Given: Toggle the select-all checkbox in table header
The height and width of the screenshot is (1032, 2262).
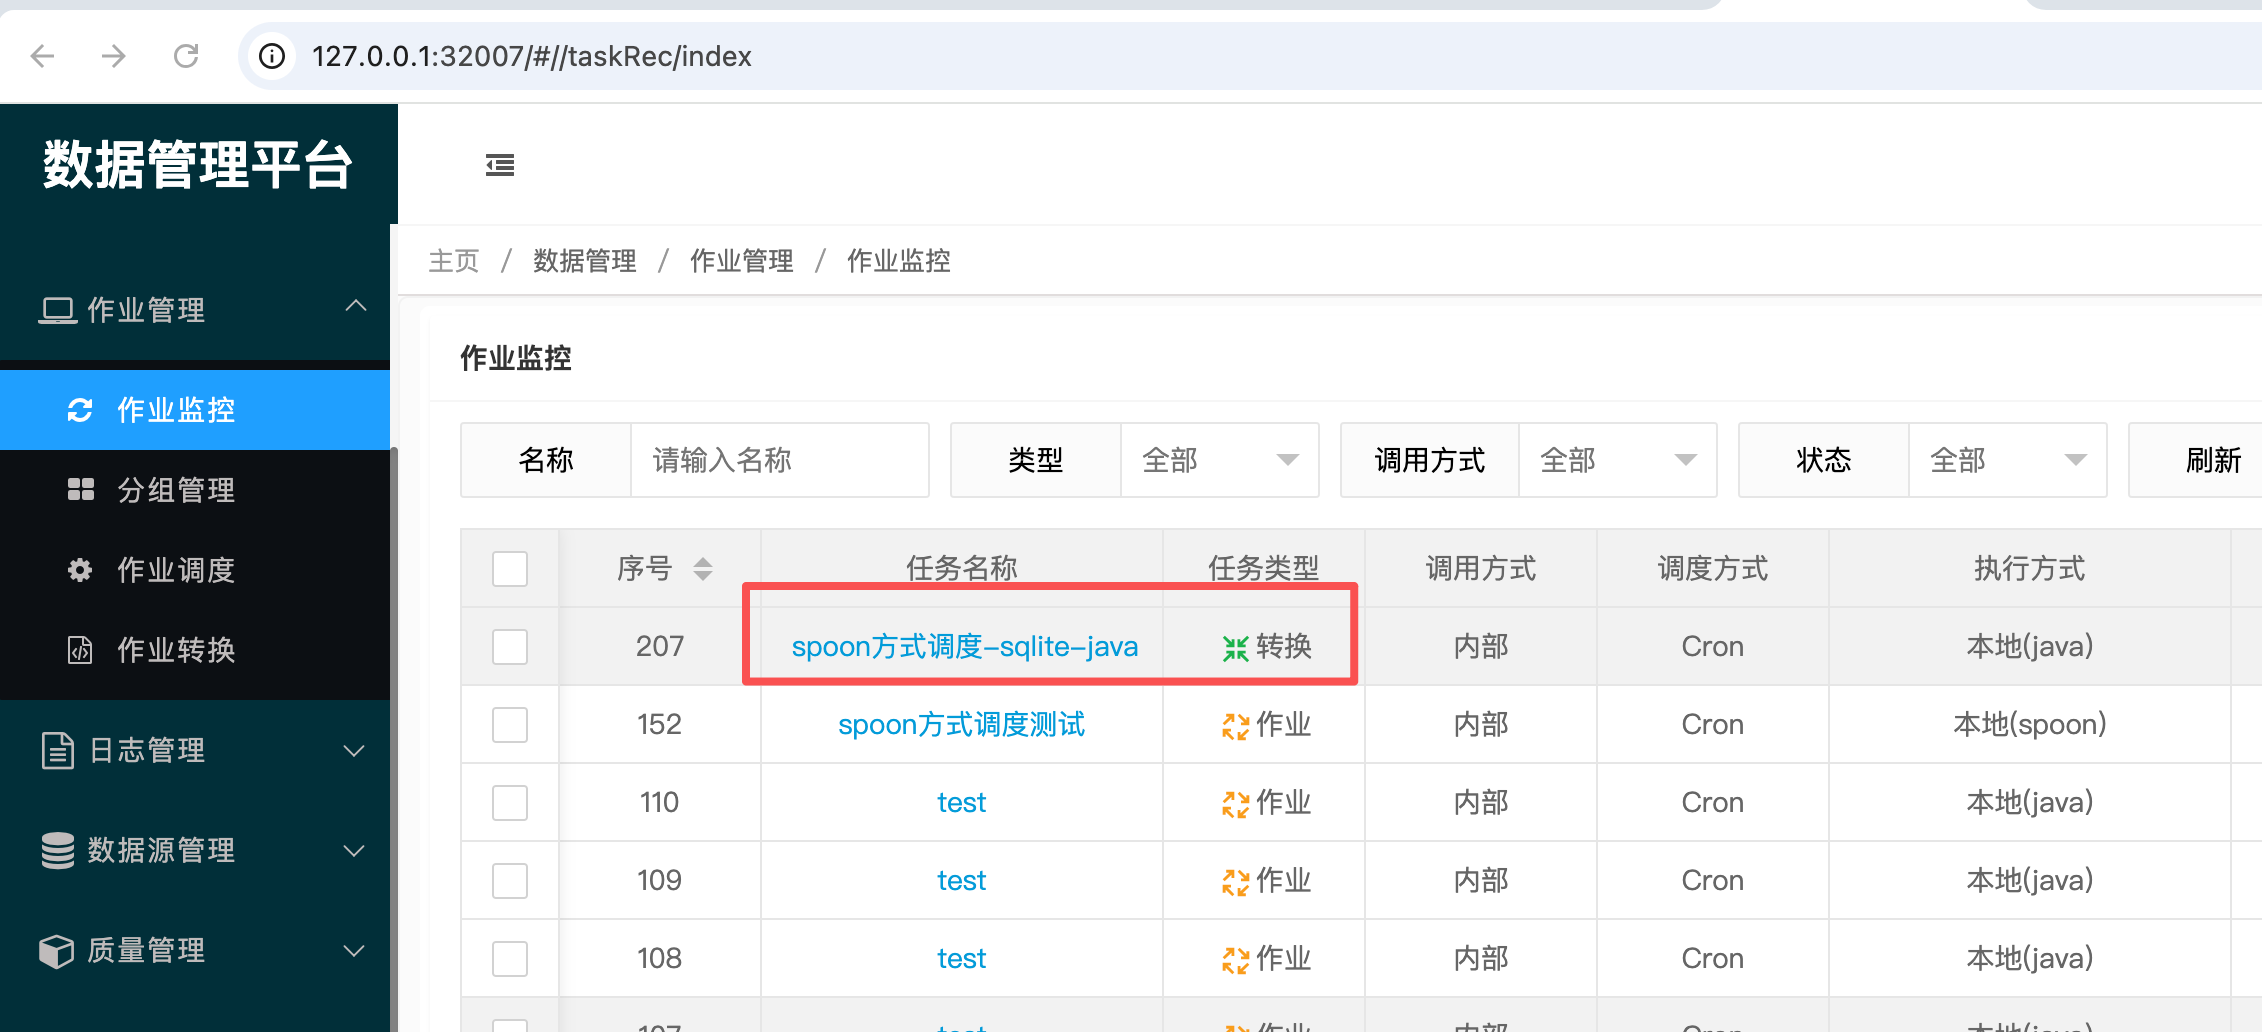Looking at the screenshot, I should click(510, 569).
